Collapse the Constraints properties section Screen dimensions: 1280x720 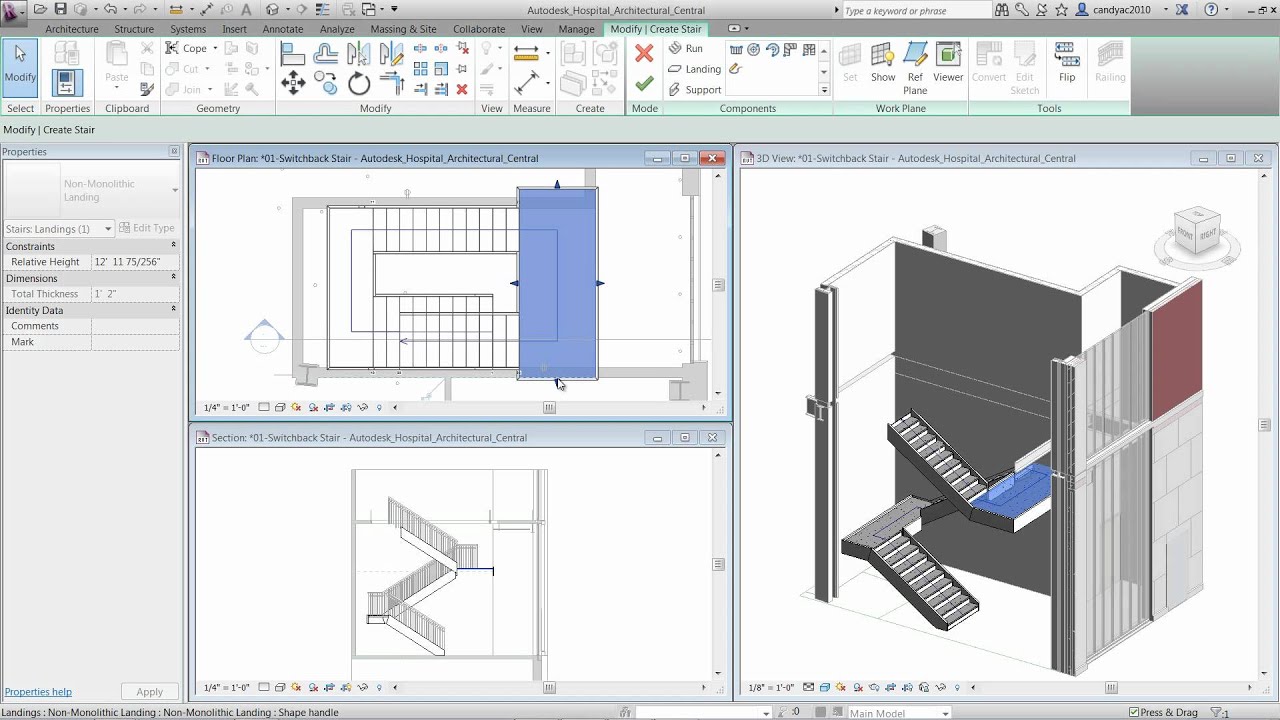[x=173, y=245]
